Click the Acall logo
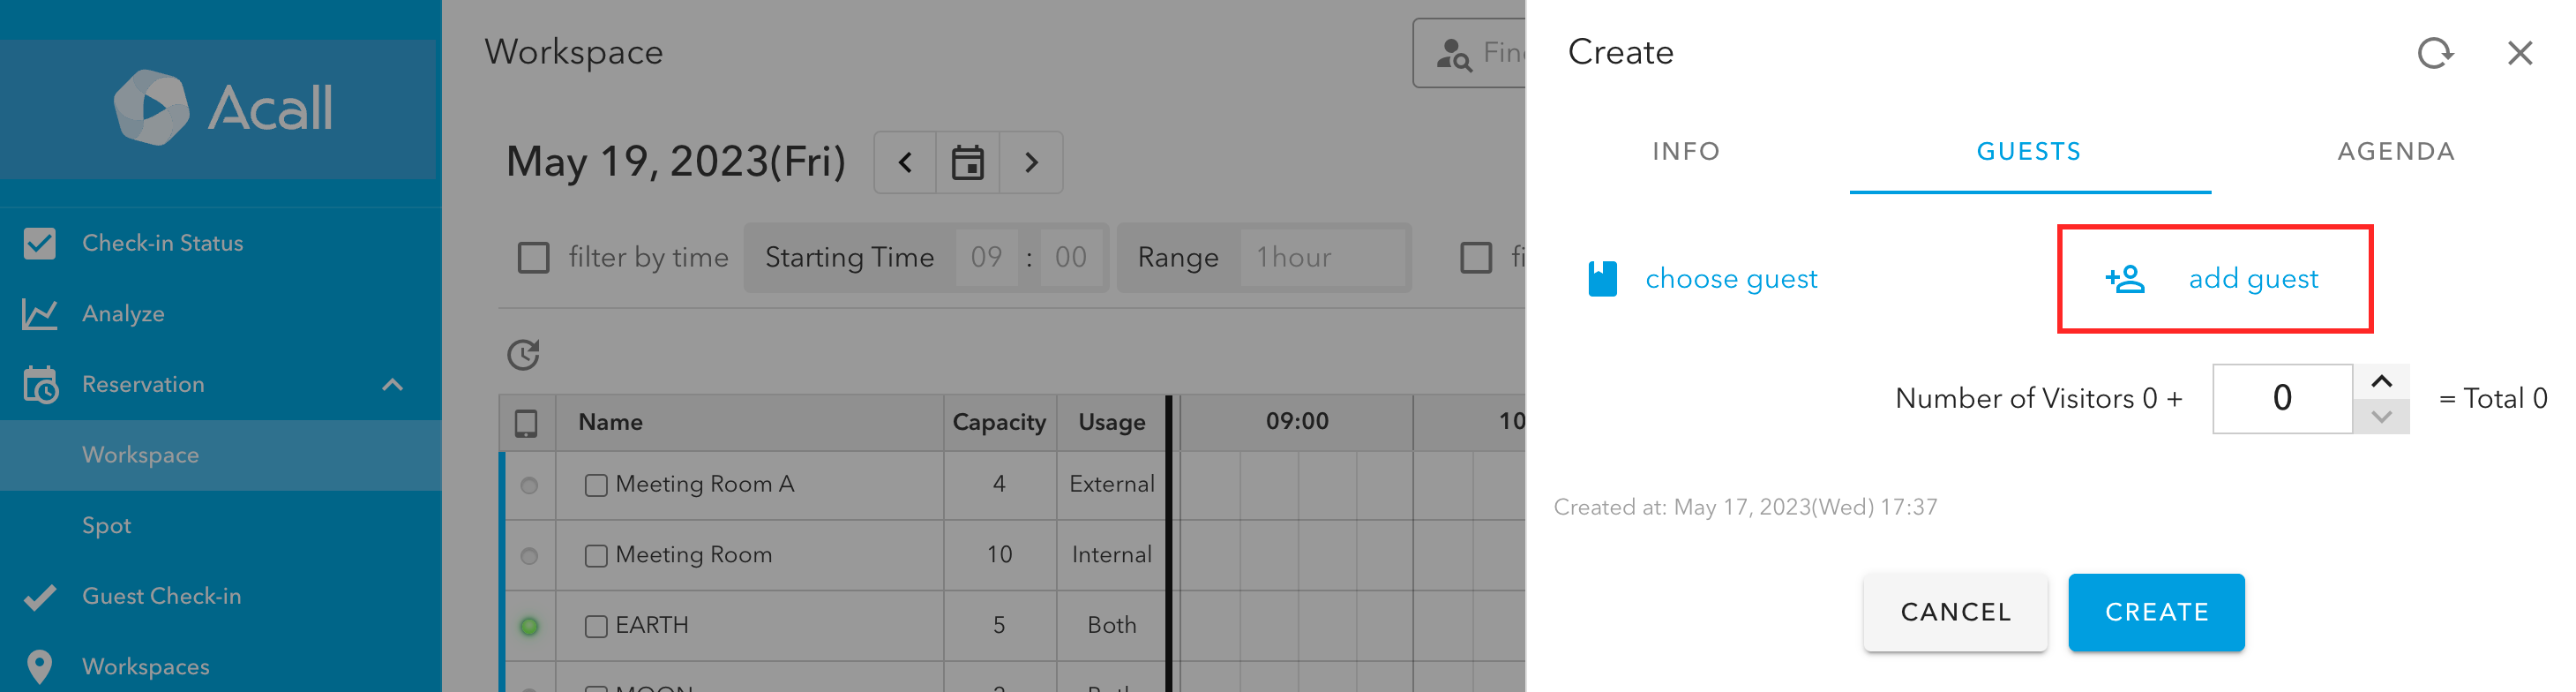2576x692 pixels. coord(222,108)
